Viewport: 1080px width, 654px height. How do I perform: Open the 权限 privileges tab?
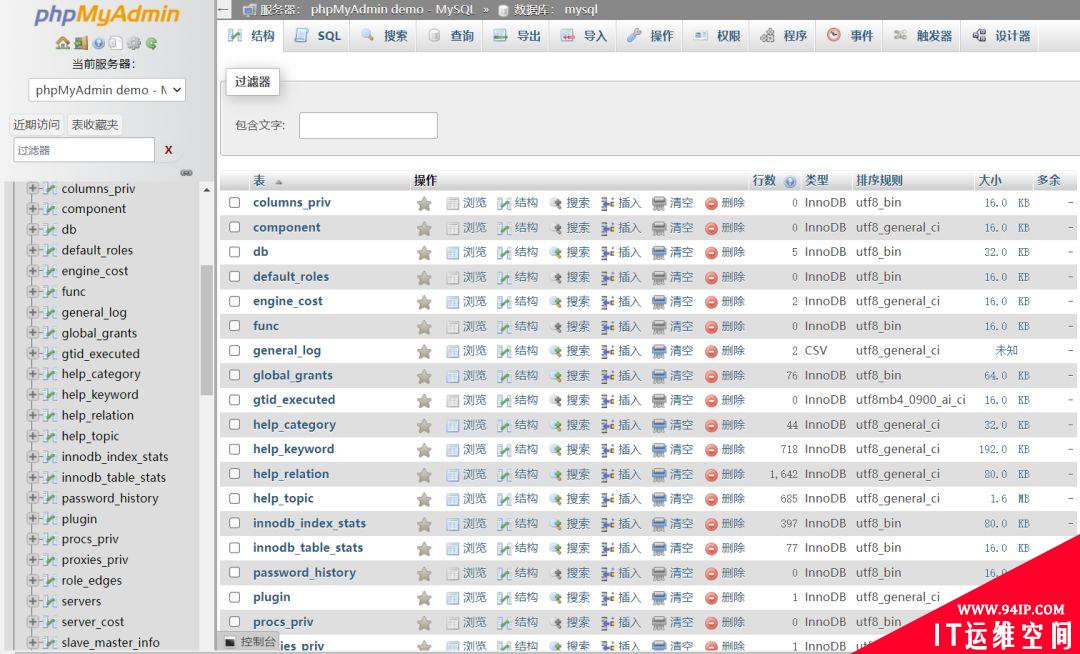coord(716,36)
